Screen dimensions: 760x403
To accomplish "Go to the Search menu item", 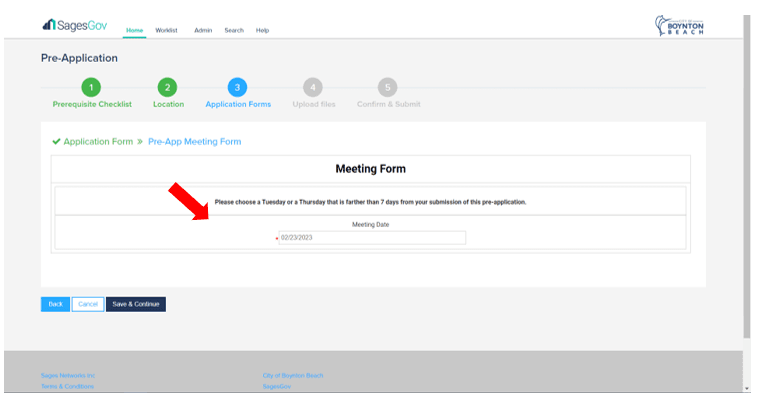I will (234, 31).
